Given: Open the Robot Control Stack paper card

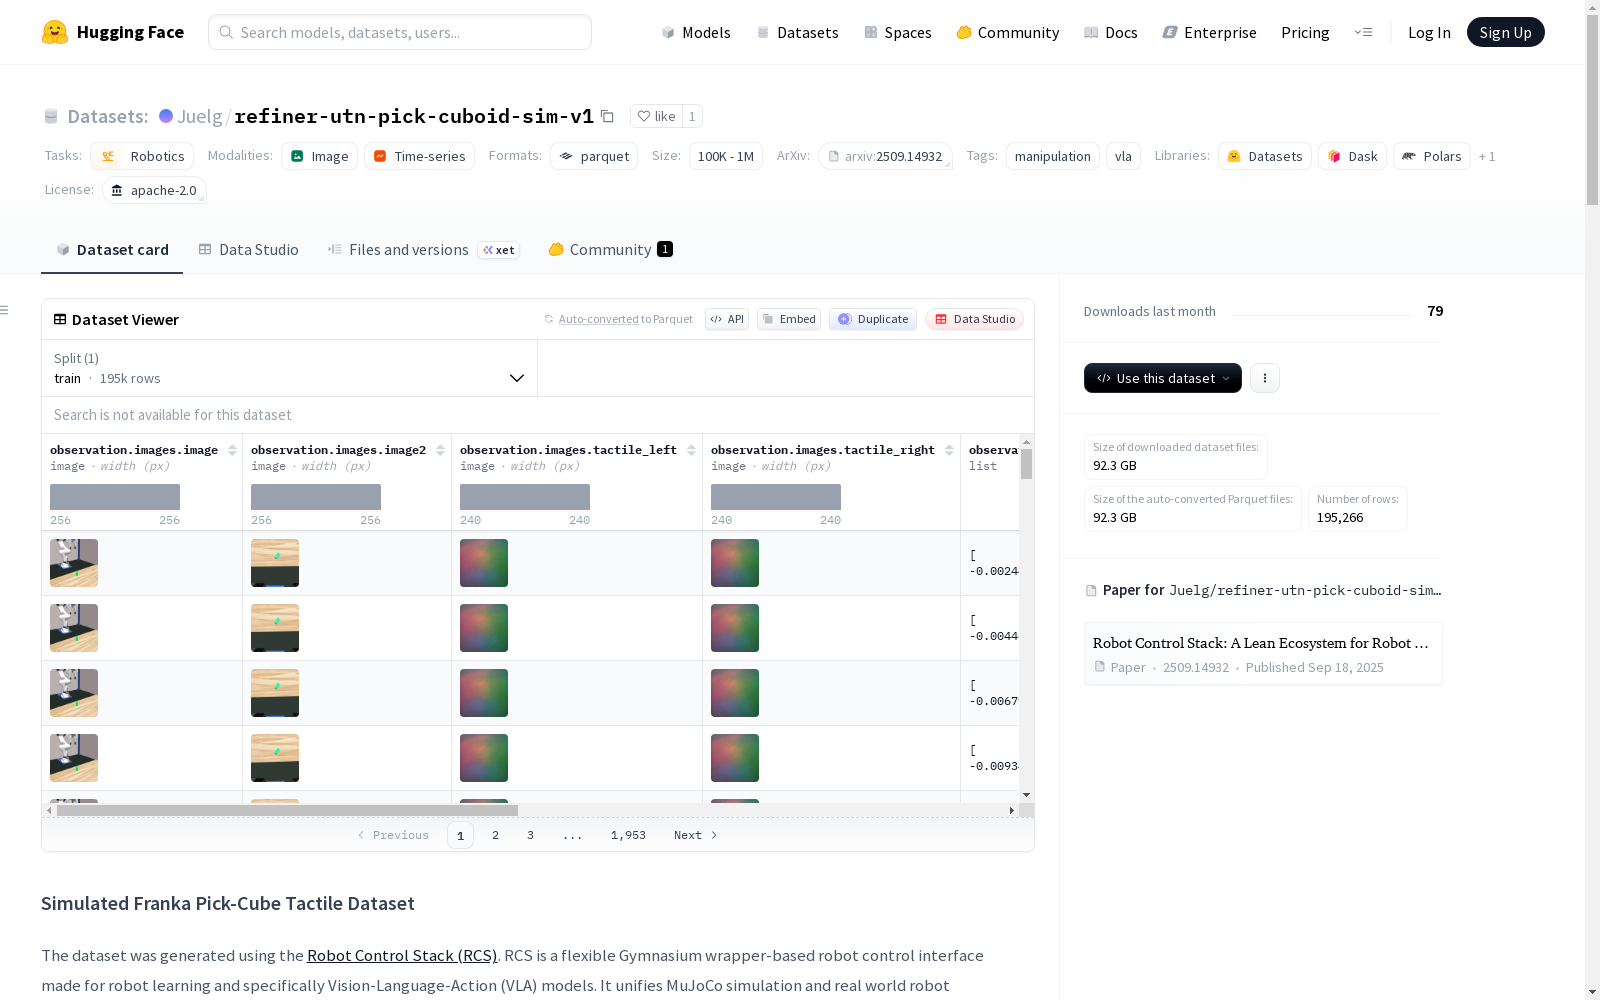Looking at the screenshot, I should click(1263, 654).
